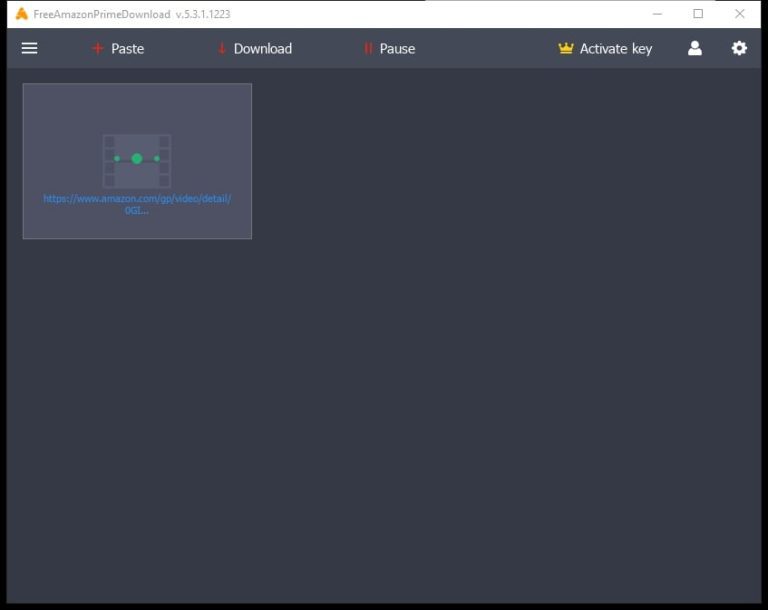The height and width of the screenshot is (610, 768).
Task: Minimize the application window
Action: pos(657,14)
